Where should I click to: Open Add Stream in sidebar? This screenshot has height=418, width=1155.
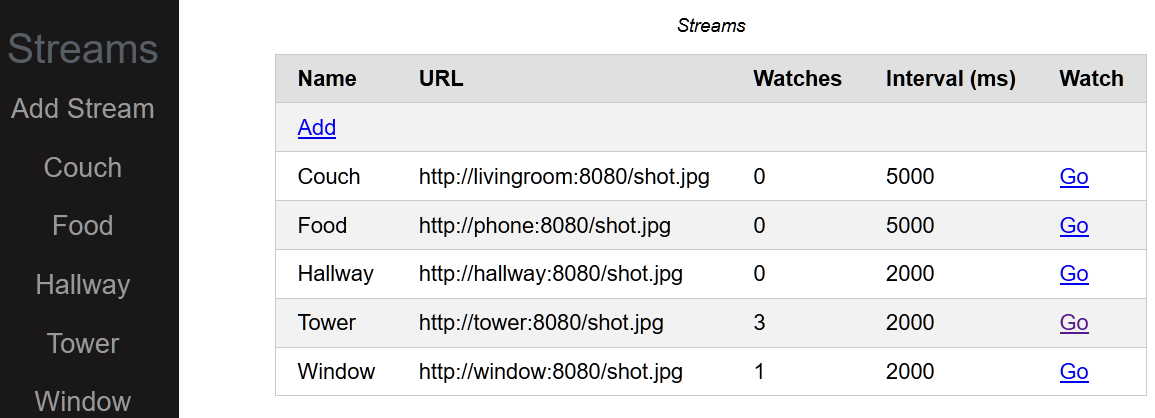[x=83, y=109]
